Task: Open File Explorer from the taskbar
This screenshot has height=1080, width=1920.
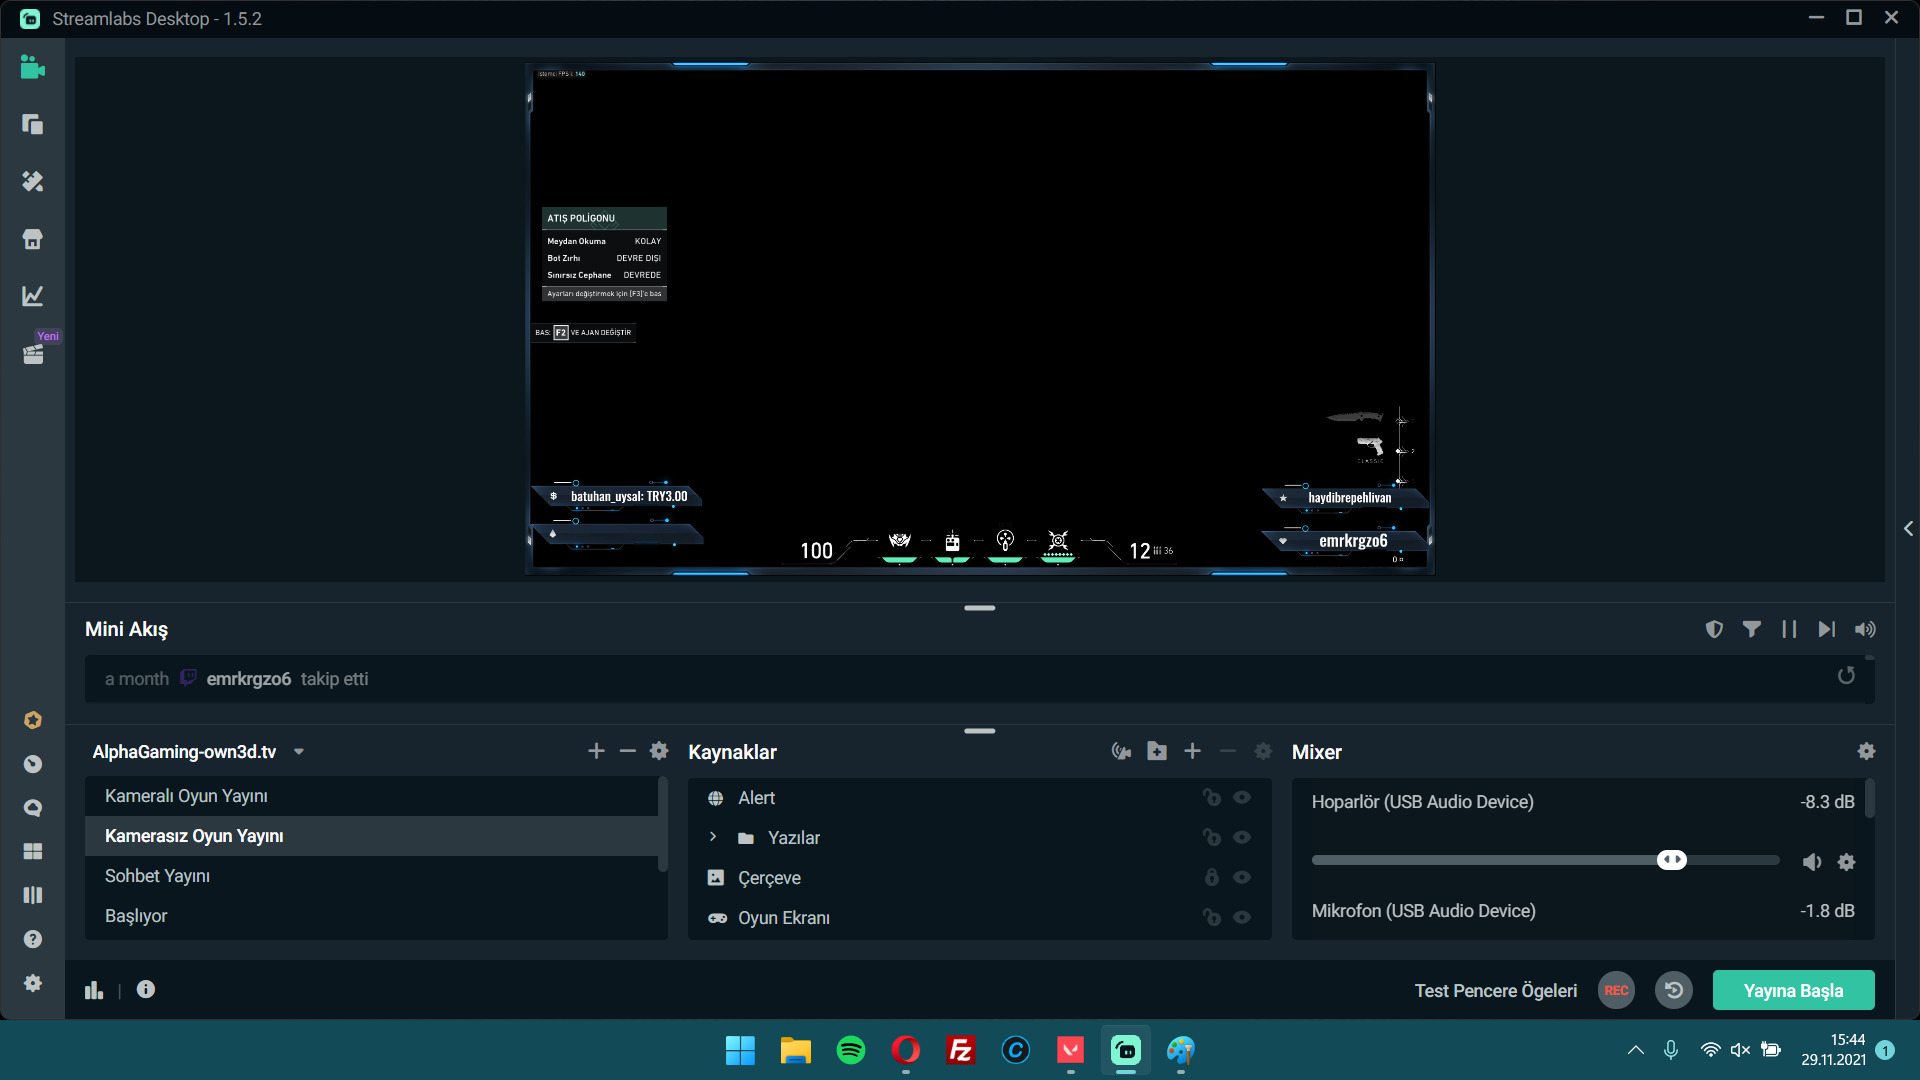Action: [796, 1050]
